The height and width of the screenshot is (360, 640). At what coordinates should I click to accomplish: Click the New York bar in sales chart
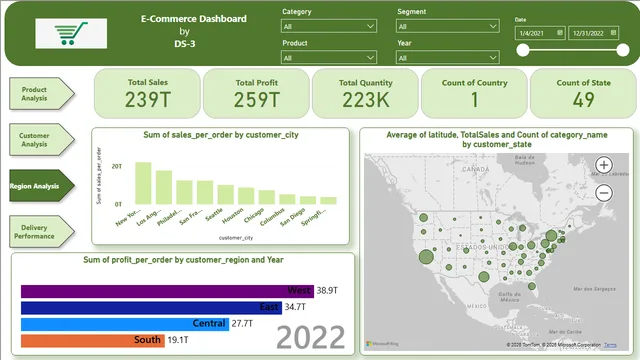[143, 183]
